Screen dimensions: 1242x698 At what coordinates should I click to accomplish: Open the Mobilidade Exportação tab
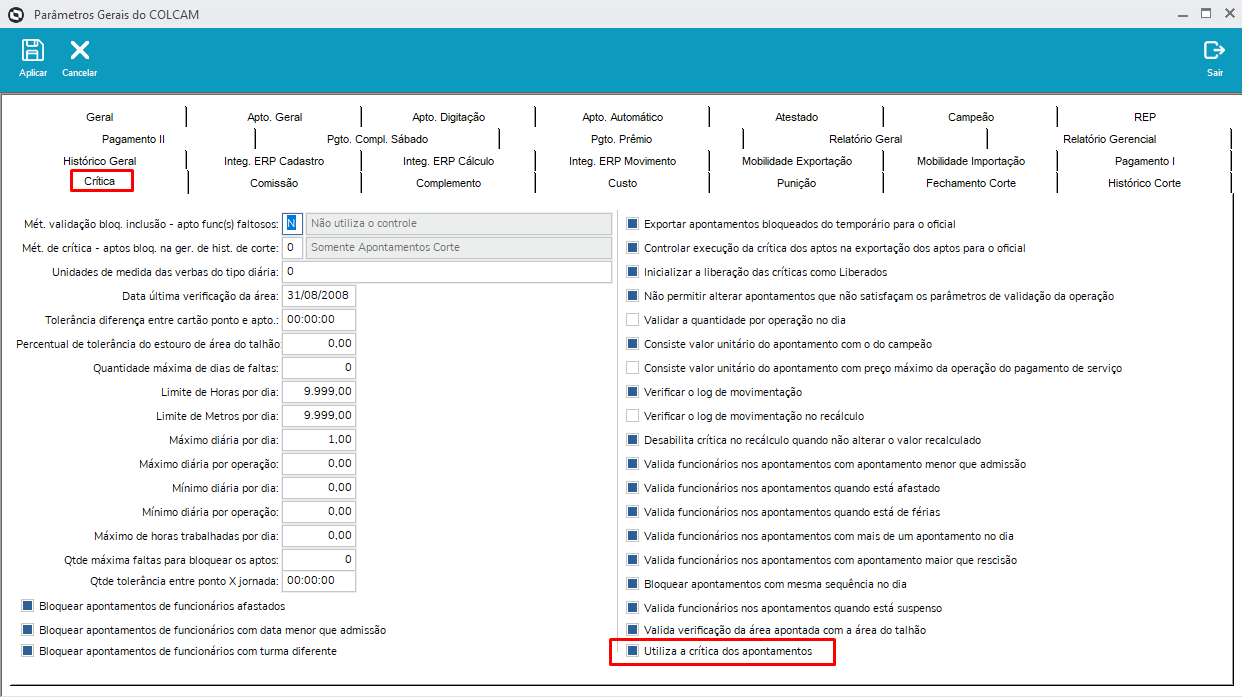tap(797, 161)
